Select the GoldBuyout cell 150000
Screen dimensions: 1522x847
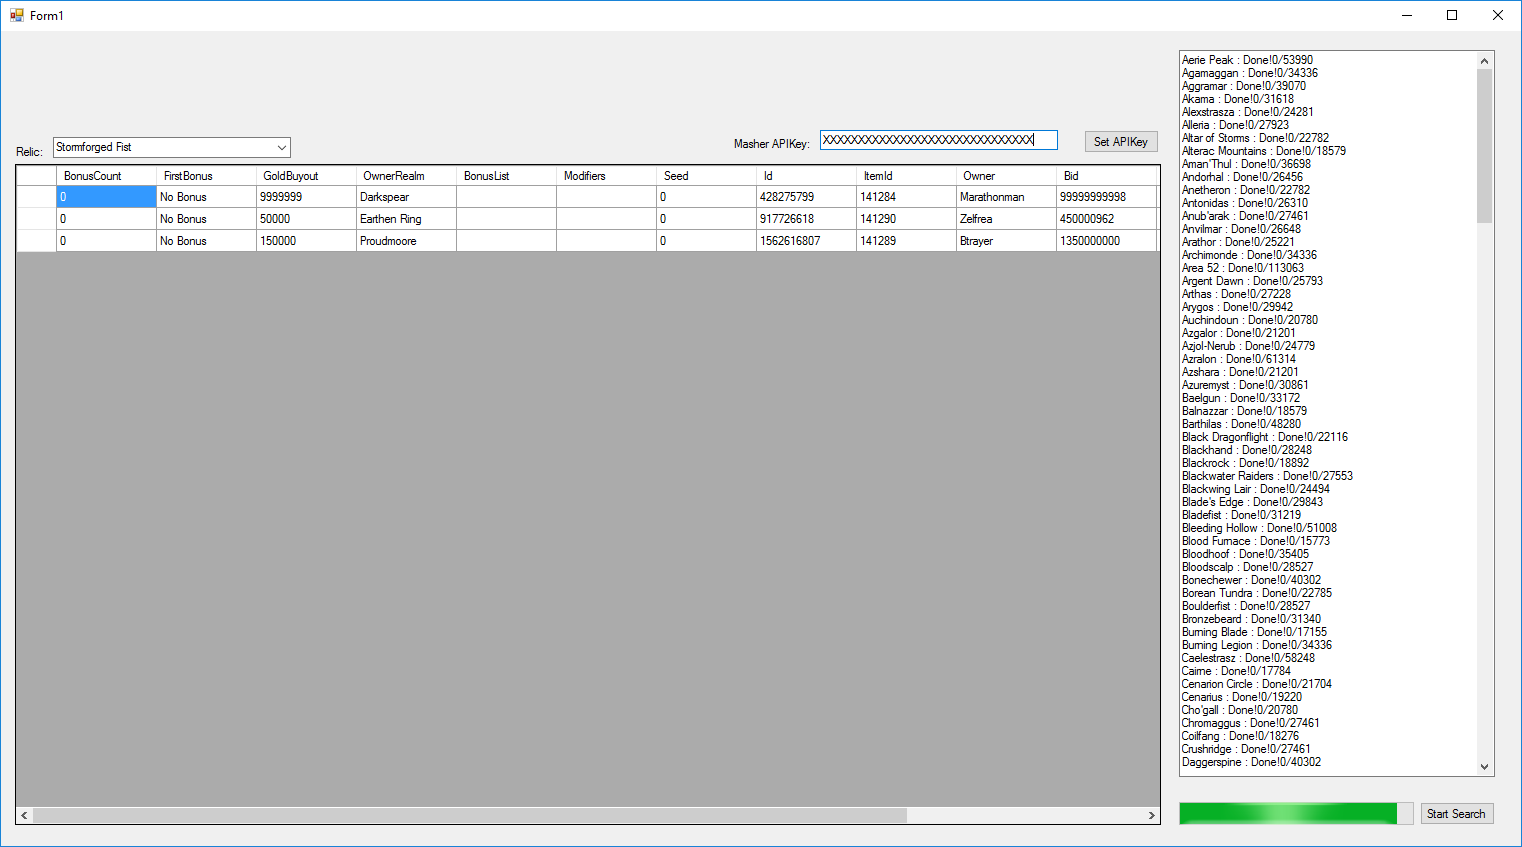click(306, 241)
